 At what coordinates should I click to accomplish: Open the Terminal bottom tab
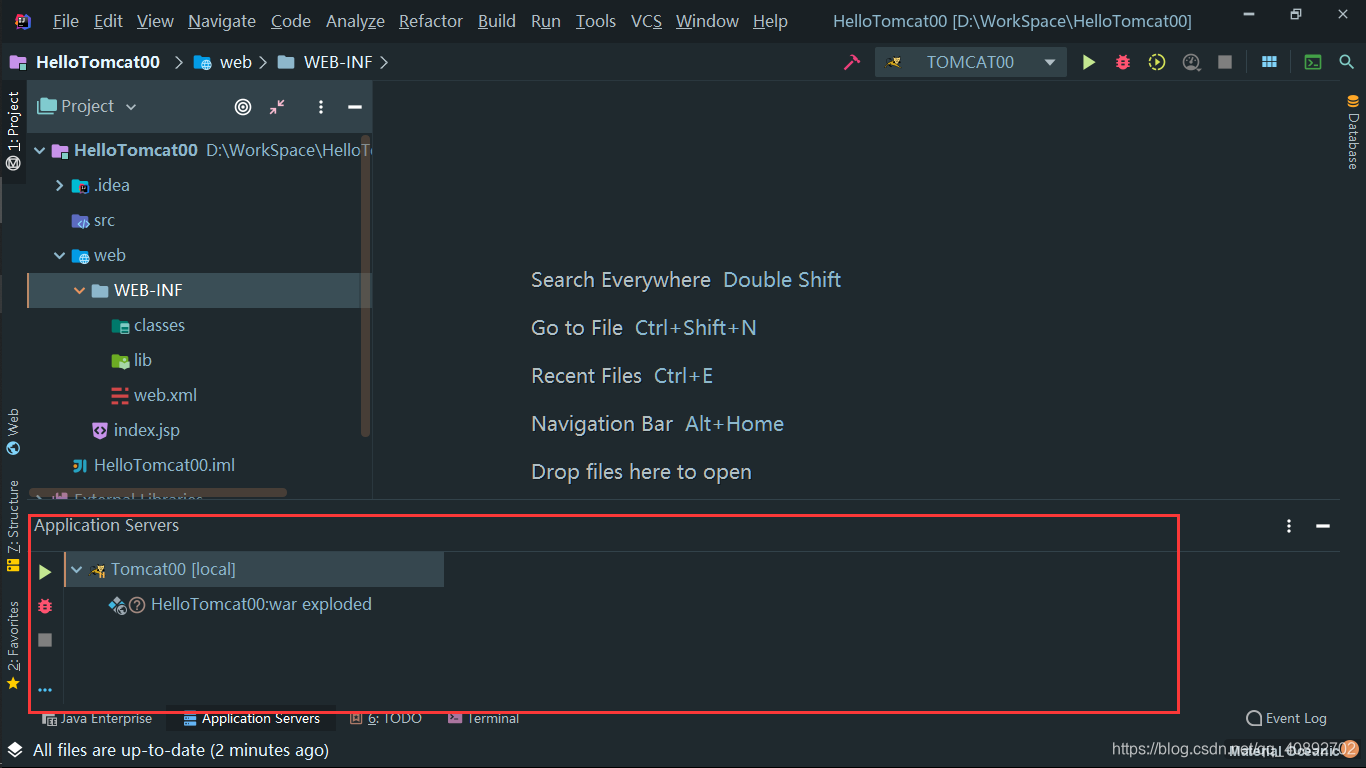[484, 719]
